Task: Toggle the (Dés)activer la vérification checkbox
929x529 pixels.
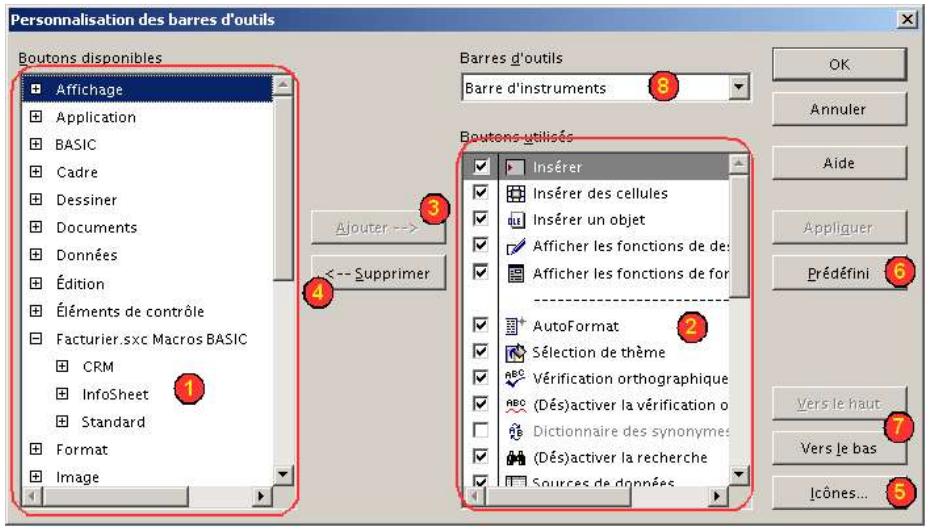Action: tap(480, 404)
